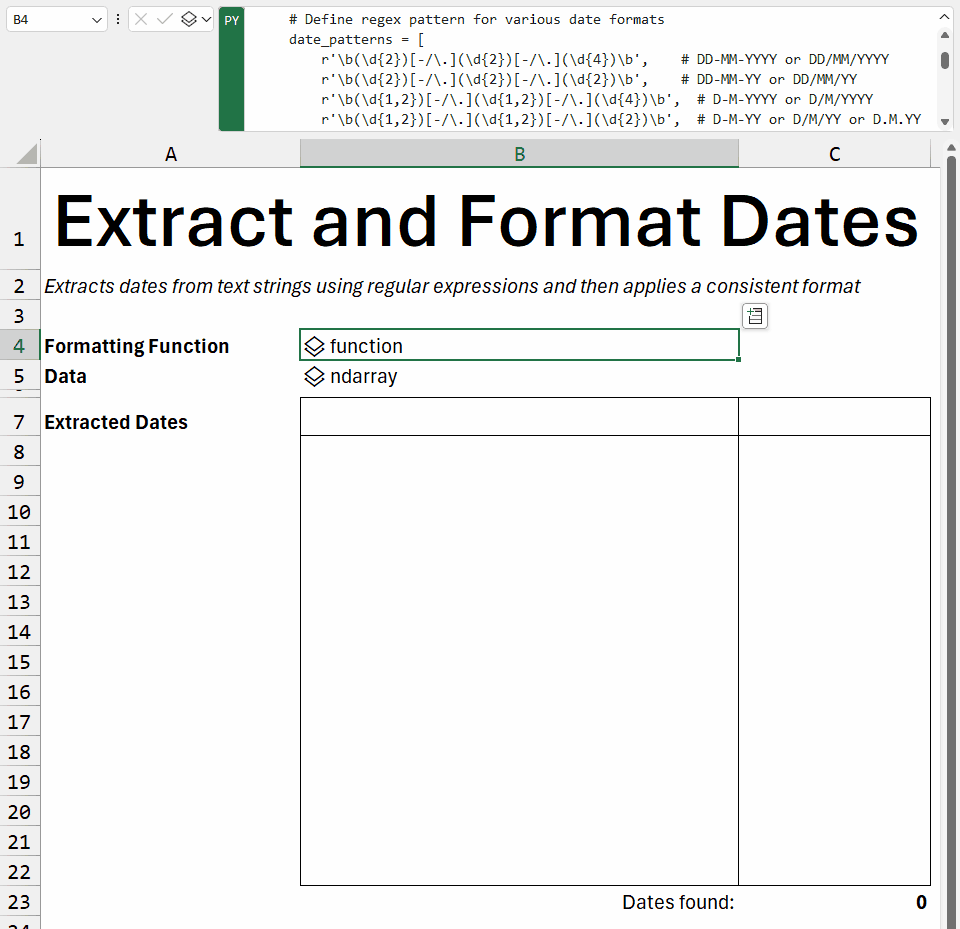The height and width of the screenshot is (929, 960).
Task: Open the Name Box dropdown arrow
Action: point(96,19)
